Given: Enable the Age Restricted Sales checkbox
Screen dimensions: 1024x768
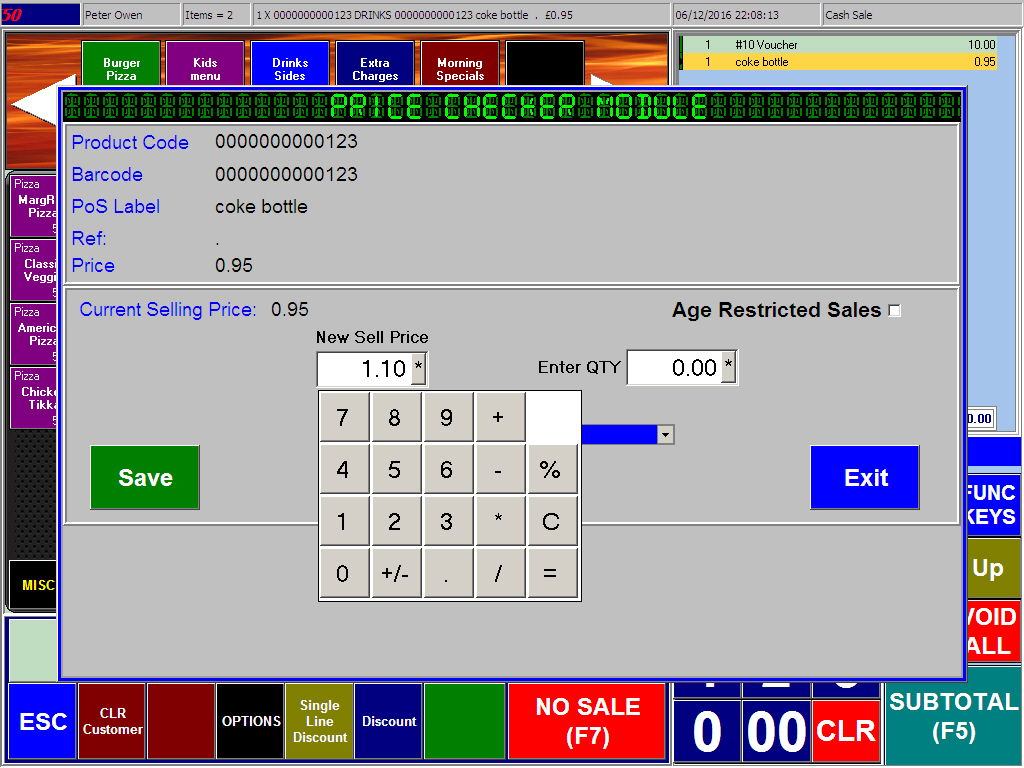Looking at the screenshot, I should pos(894,311).
